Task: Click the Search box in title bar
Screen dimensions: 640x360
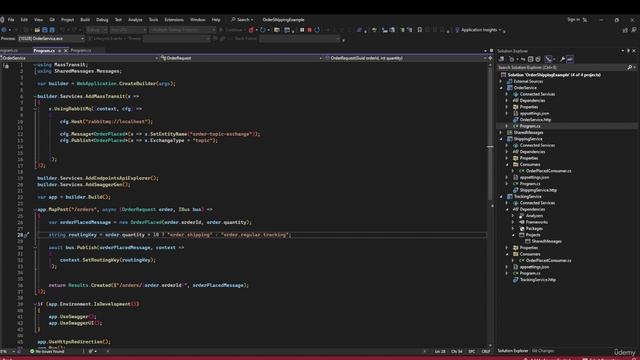Action: 242,20
